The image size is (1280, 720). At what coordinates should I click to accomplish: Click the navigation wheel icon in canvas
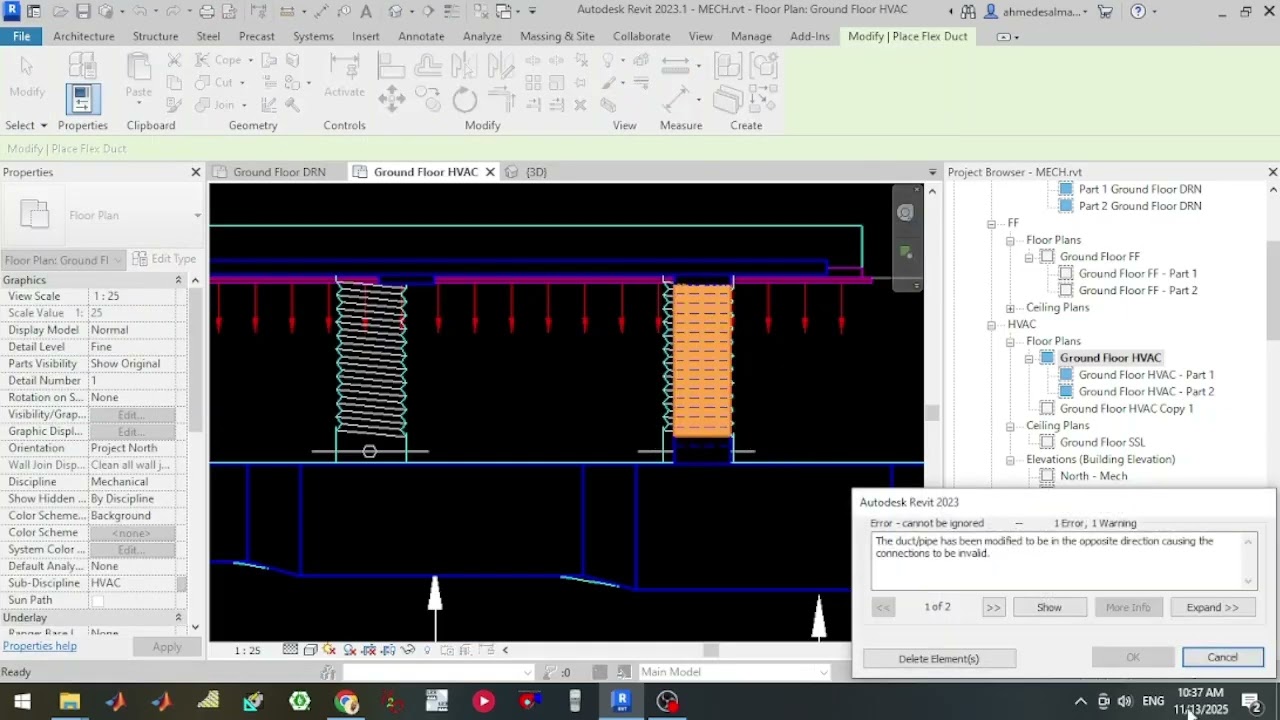(x=905, y=212)
